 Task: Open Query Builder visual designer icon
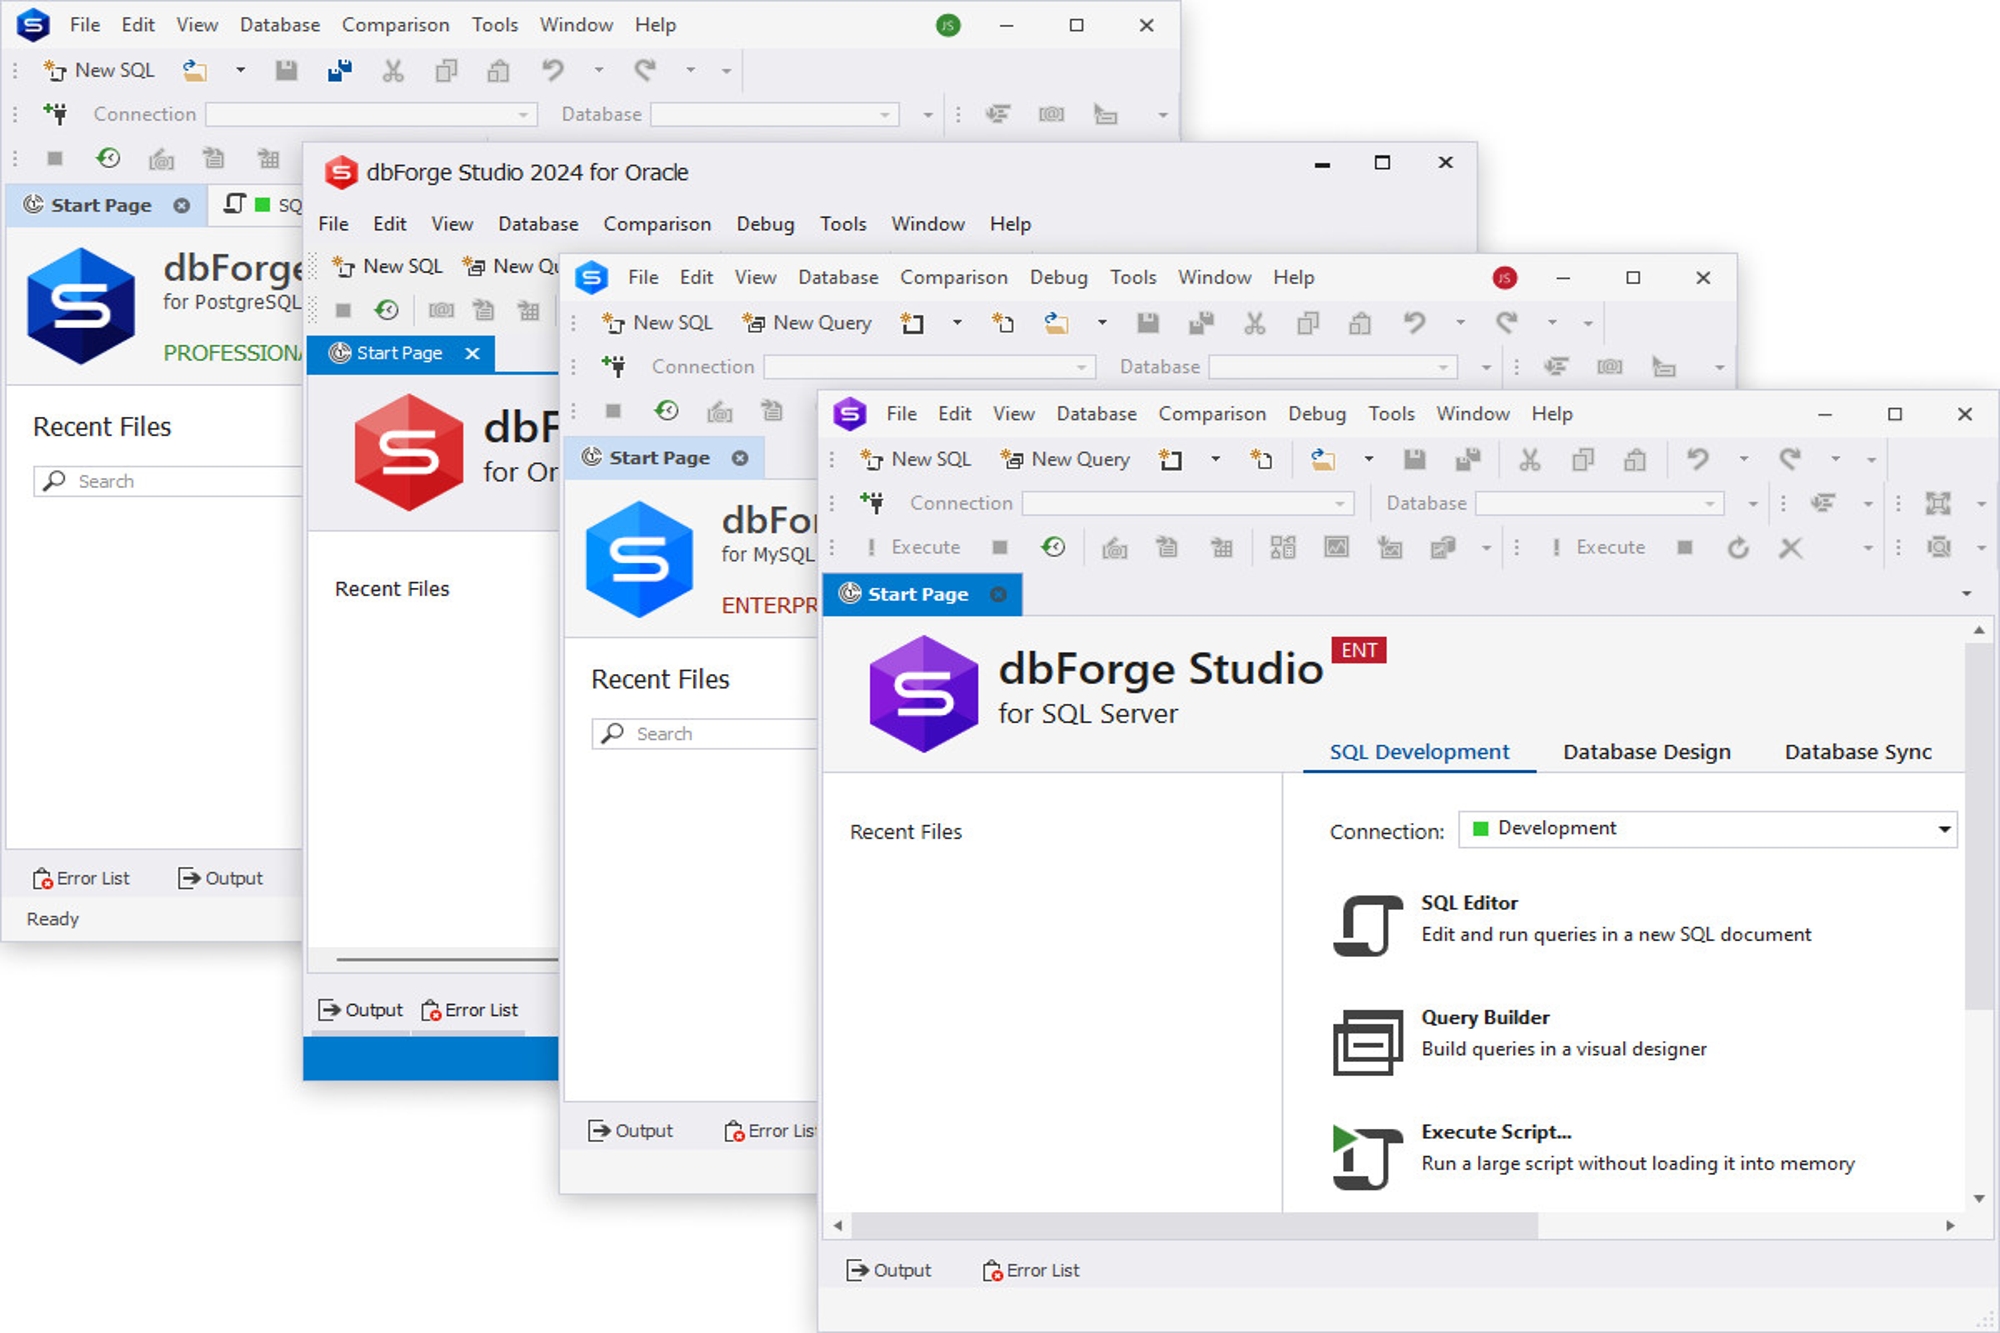pyautogui.click(x=1367, y=1041)
